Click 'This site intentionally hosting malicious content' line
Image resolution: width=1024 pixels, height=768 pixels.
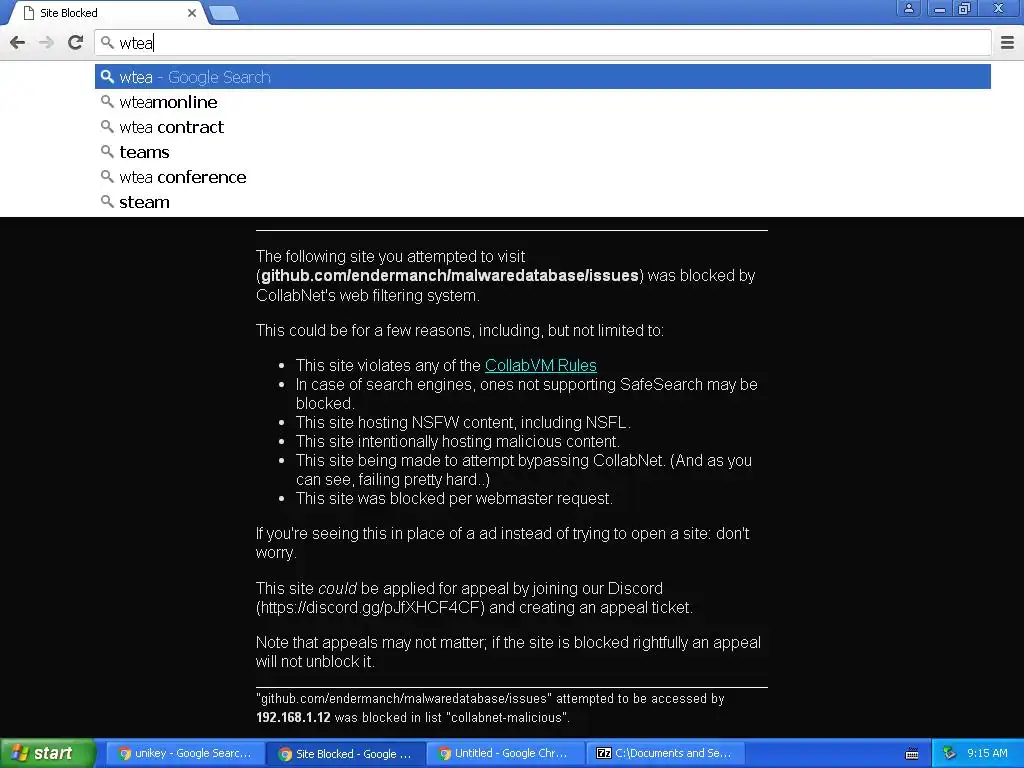457,441
